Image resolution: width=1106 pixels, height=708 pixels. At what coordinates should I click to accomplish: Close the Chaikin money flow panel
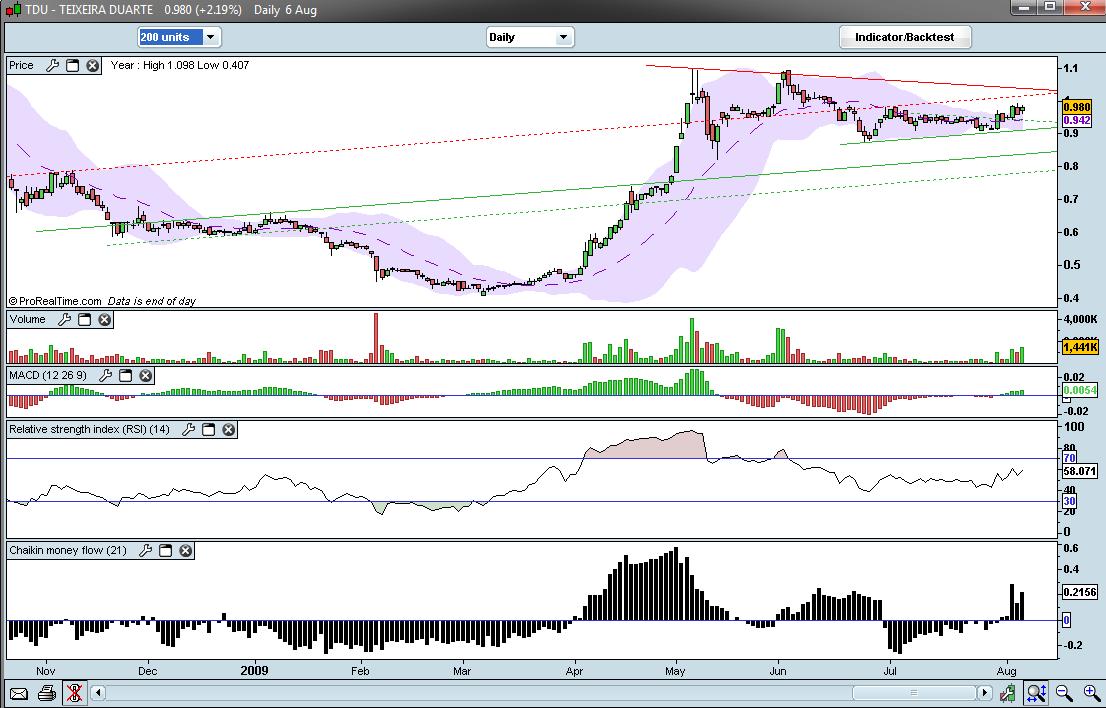click(186, 551)
